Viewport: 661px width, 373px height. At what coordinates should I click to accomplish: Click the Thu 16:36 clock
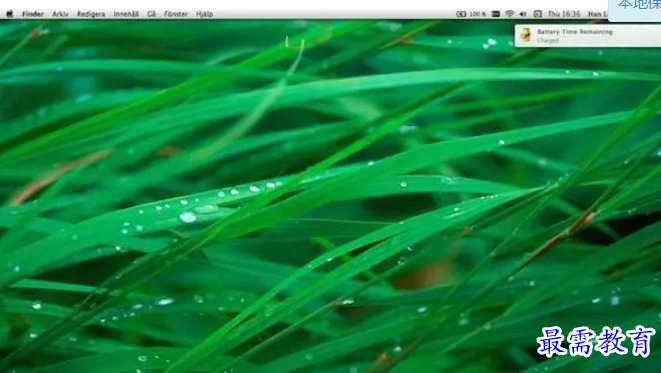point(564,14)
